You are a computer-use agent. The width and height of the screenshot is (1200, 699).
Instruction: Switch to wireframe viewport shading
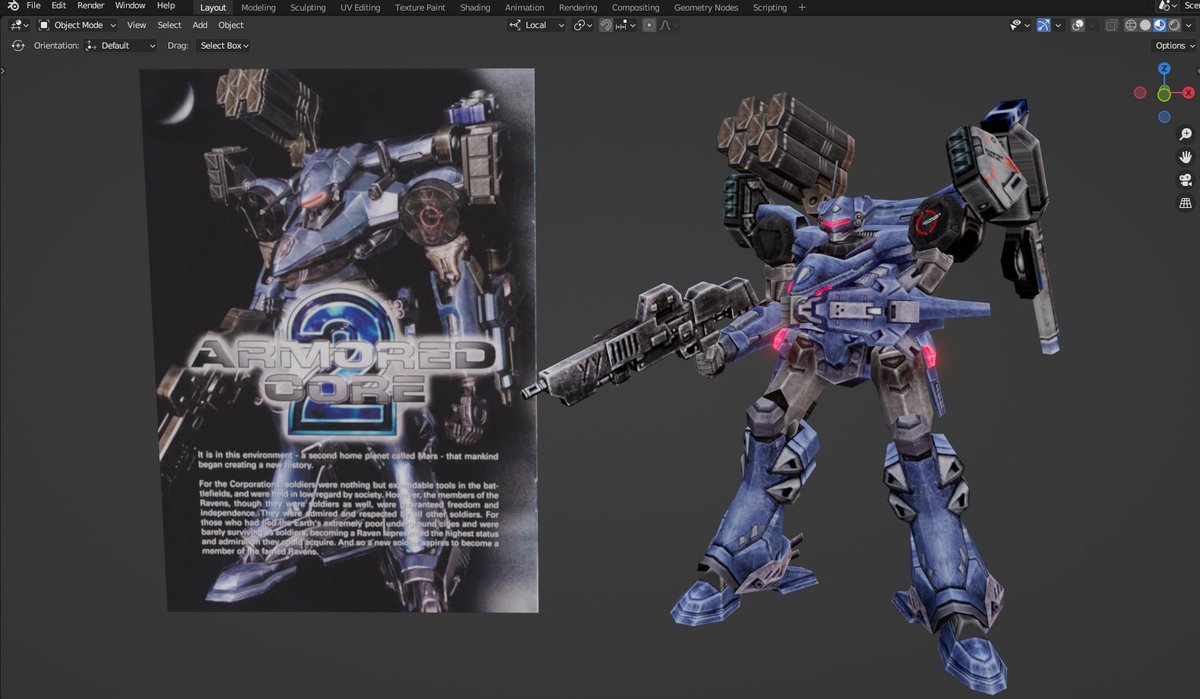coord(1131,25)
